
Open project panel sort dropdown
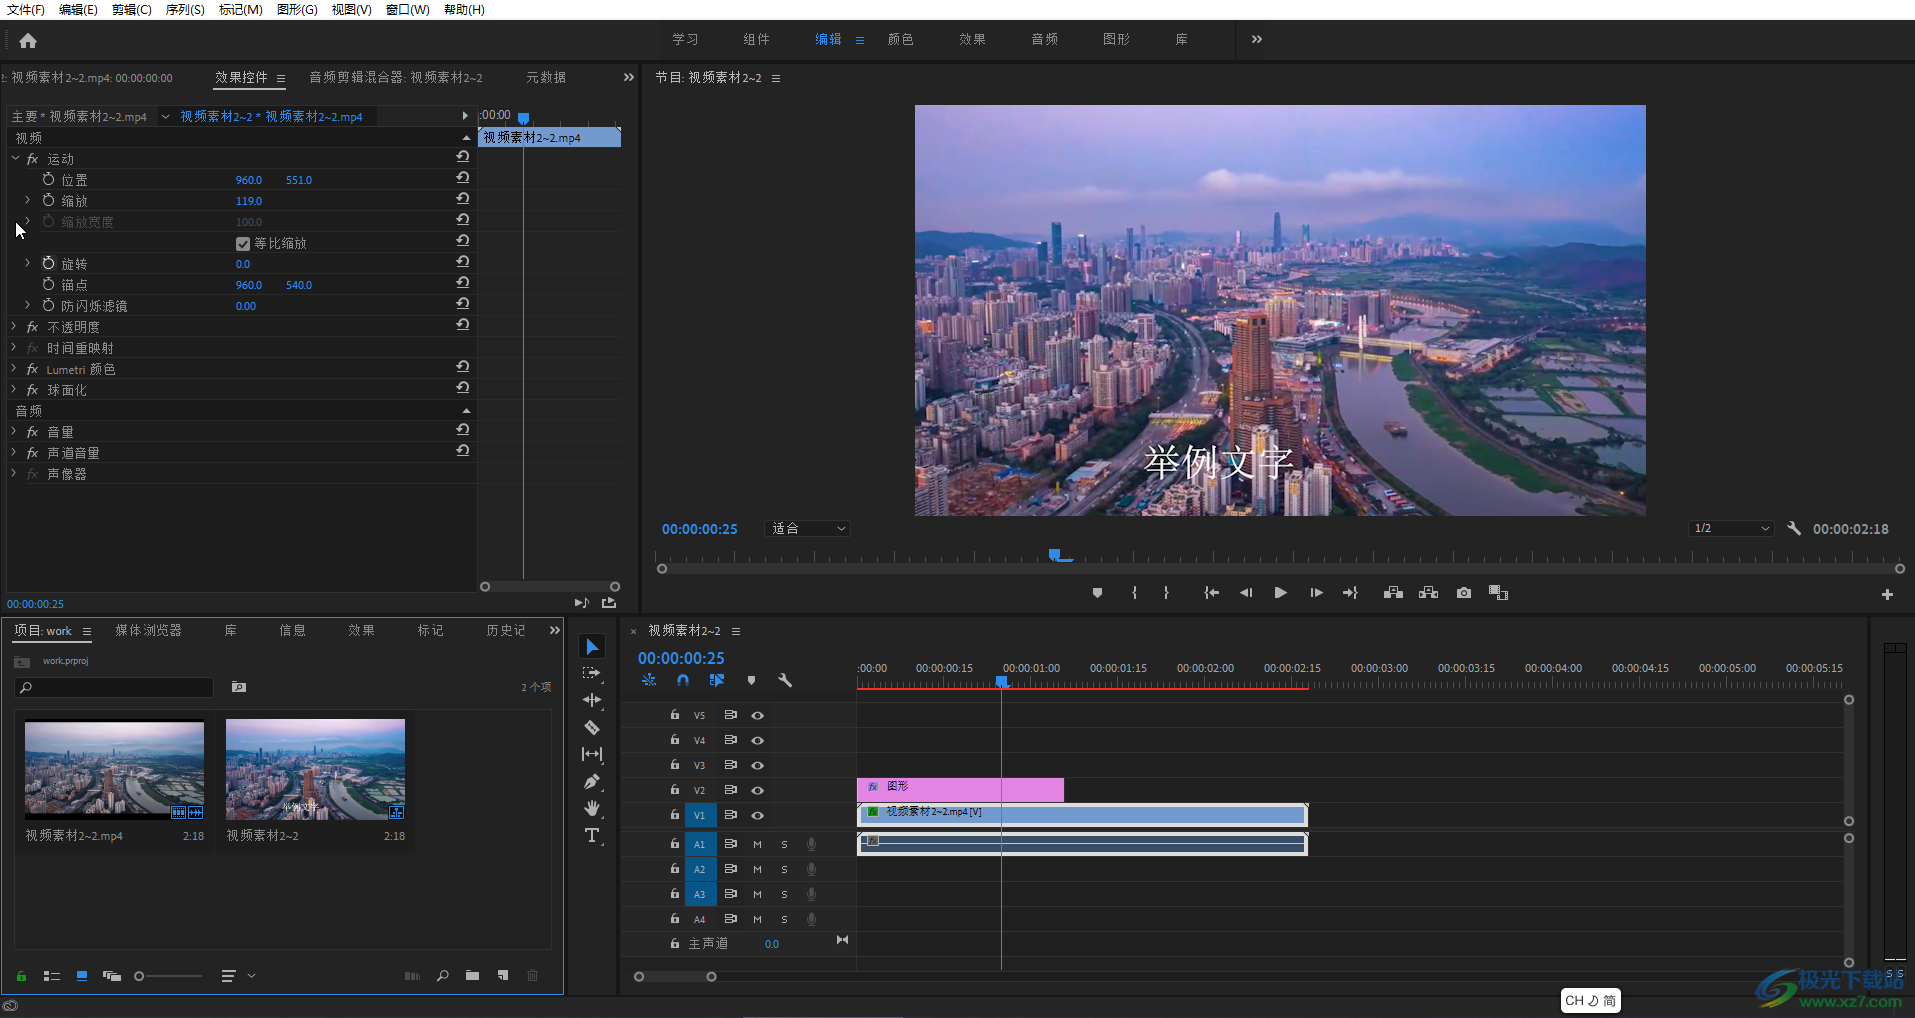coord(238,976)
